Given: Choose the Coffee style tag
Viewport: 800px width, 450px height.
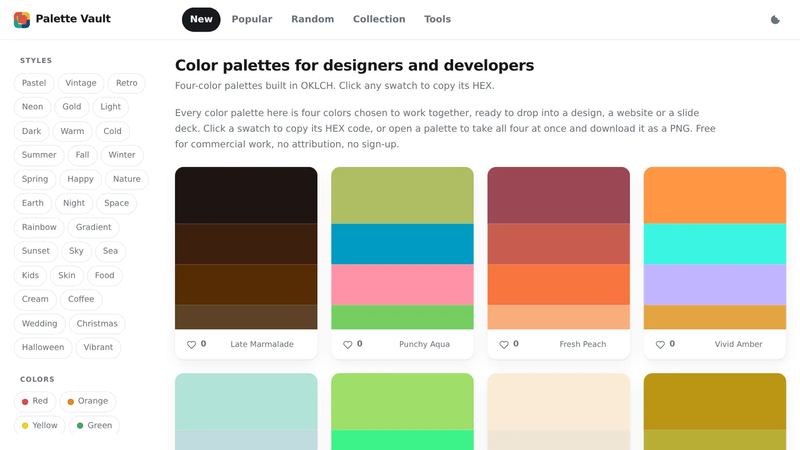Looking at the screenshot, I should pyautogui.click(x=81, y=299).
